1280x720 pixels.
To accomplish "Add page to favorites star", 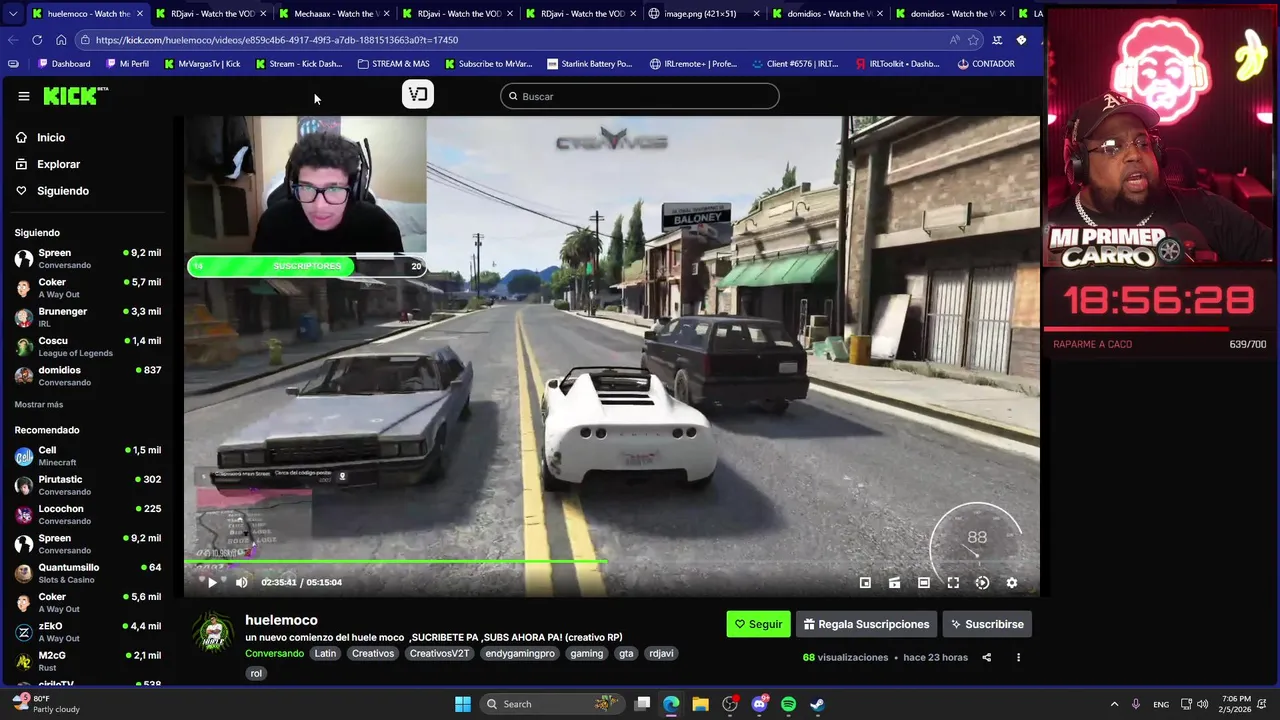I will (973, 40).
